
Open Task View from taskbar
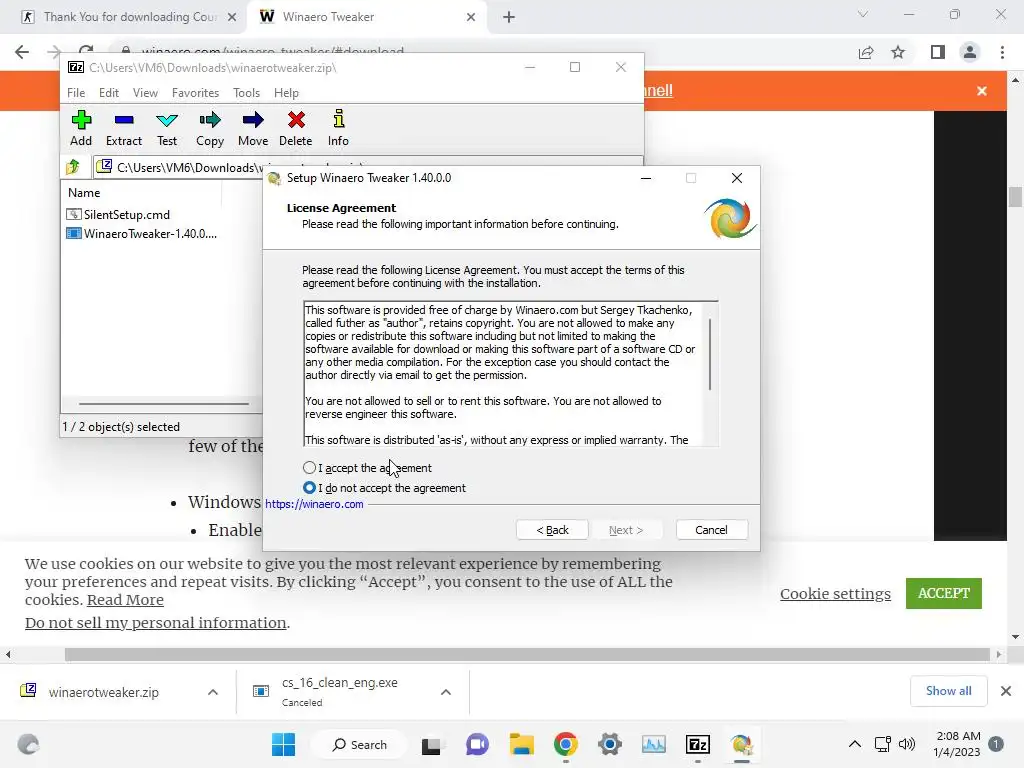coord(431,745)
